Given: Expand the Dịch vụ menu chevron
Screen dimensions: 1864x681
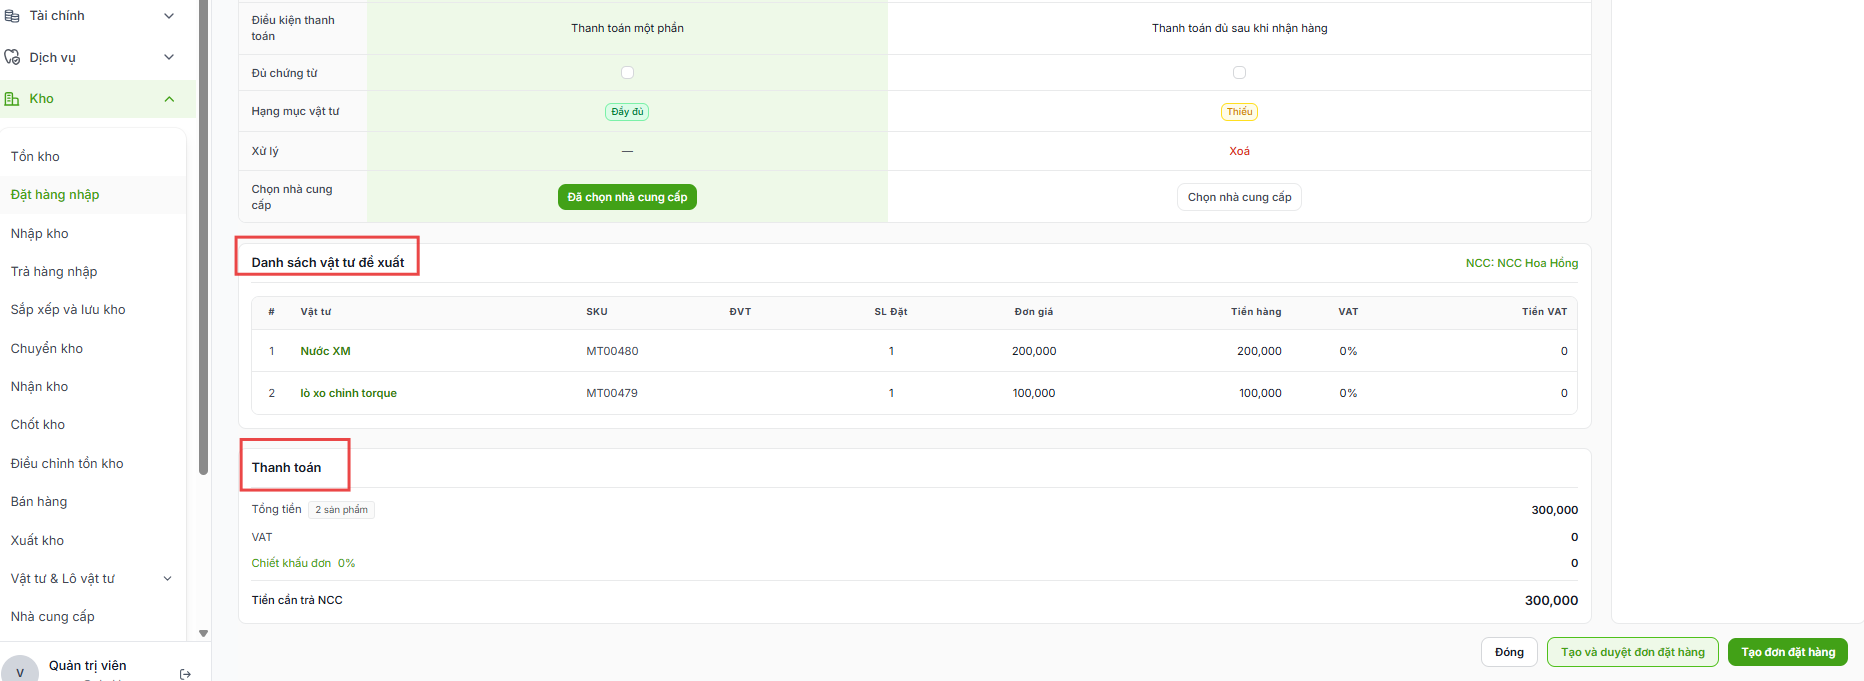Looking at the screenshot, I should [x=169, y=57].
